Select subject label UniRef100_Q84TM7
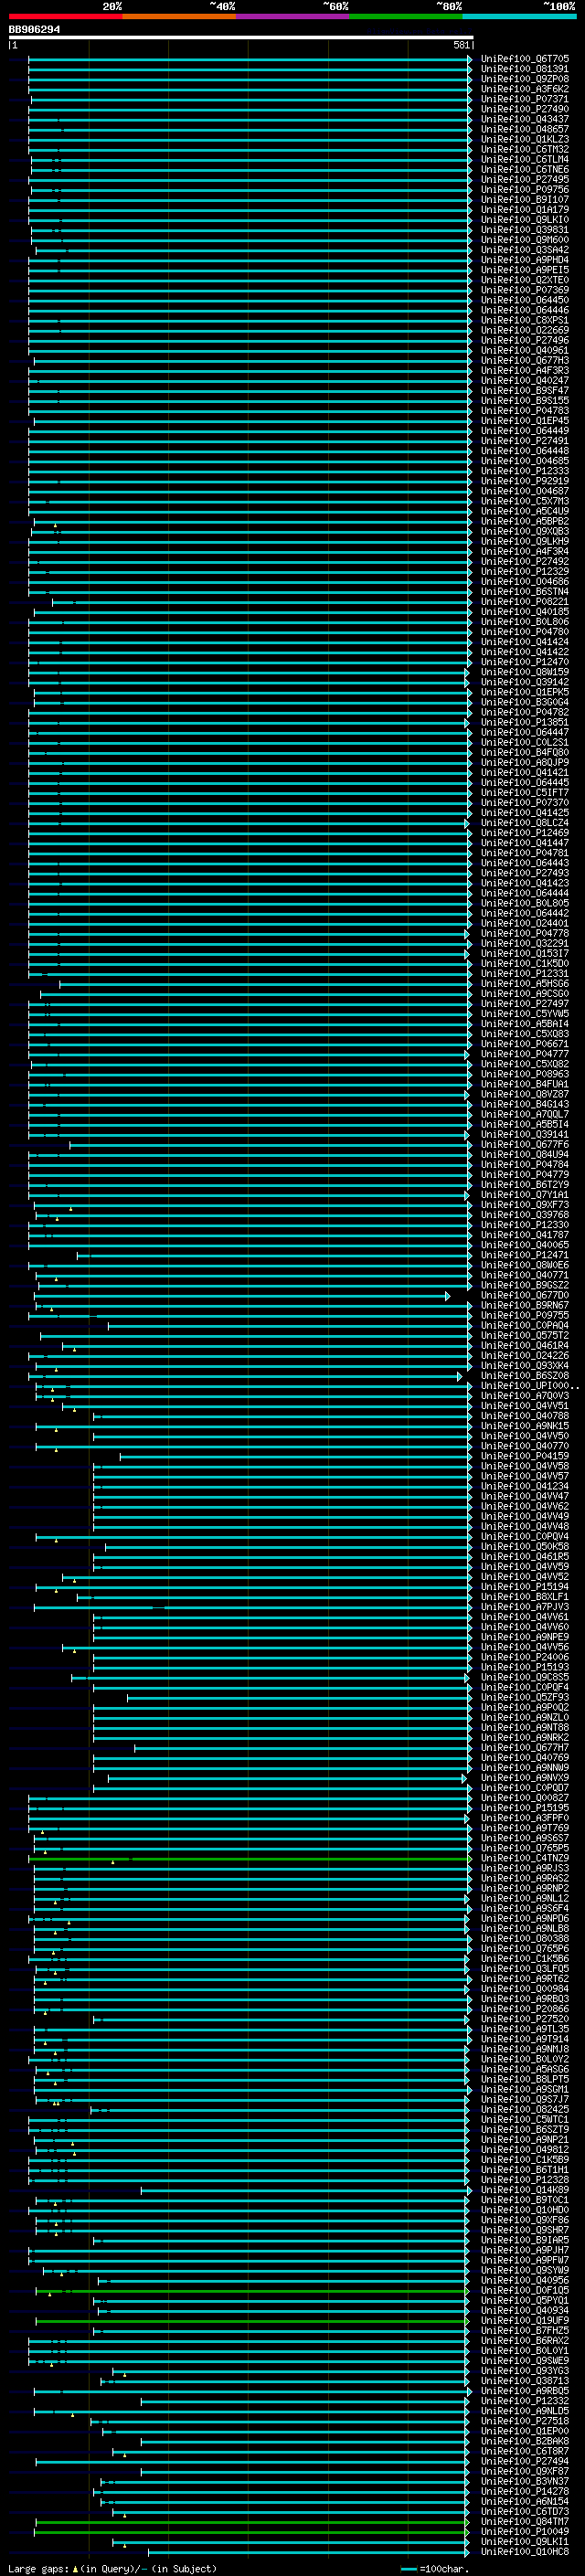The width and height of the screenshot is (585, 2576). pyautogui.click(x=524, y=2522)
